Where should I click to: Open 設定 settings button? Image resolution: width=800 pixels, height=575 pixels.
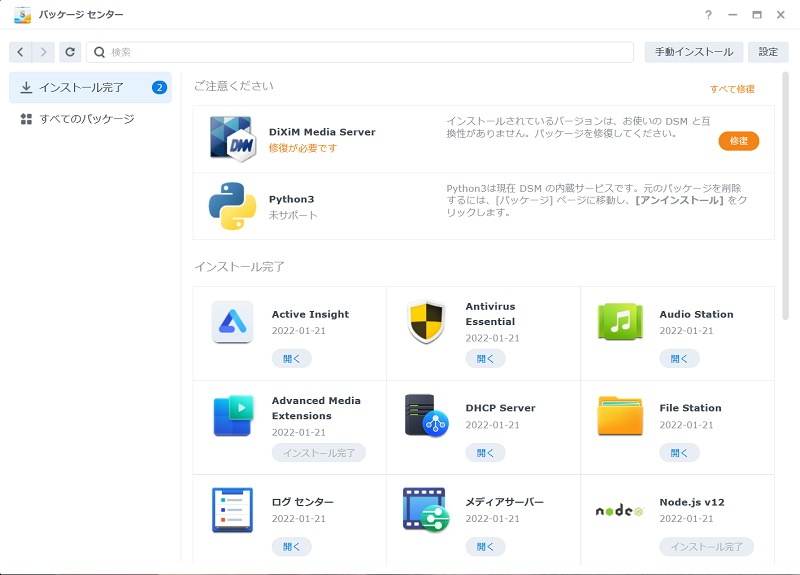coord(768,52)
